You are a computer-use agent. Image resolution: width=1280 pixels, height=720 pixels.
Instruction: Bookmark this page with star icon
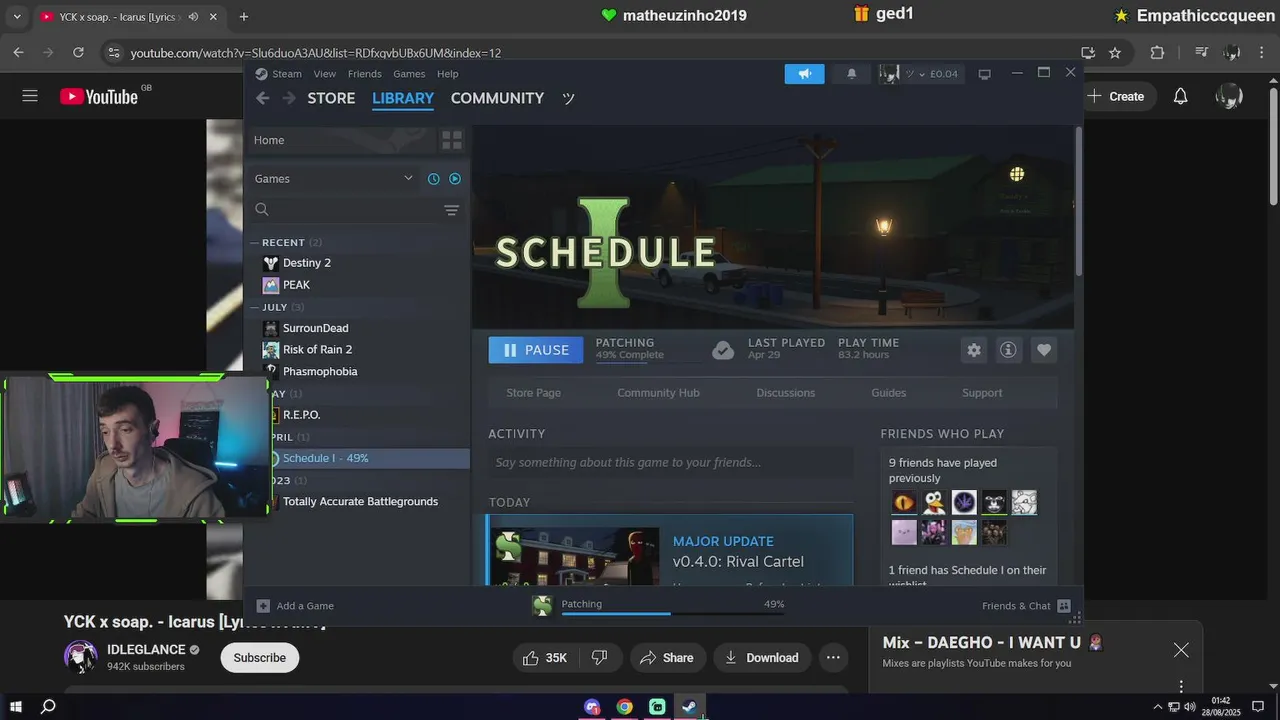point(1115,52)
